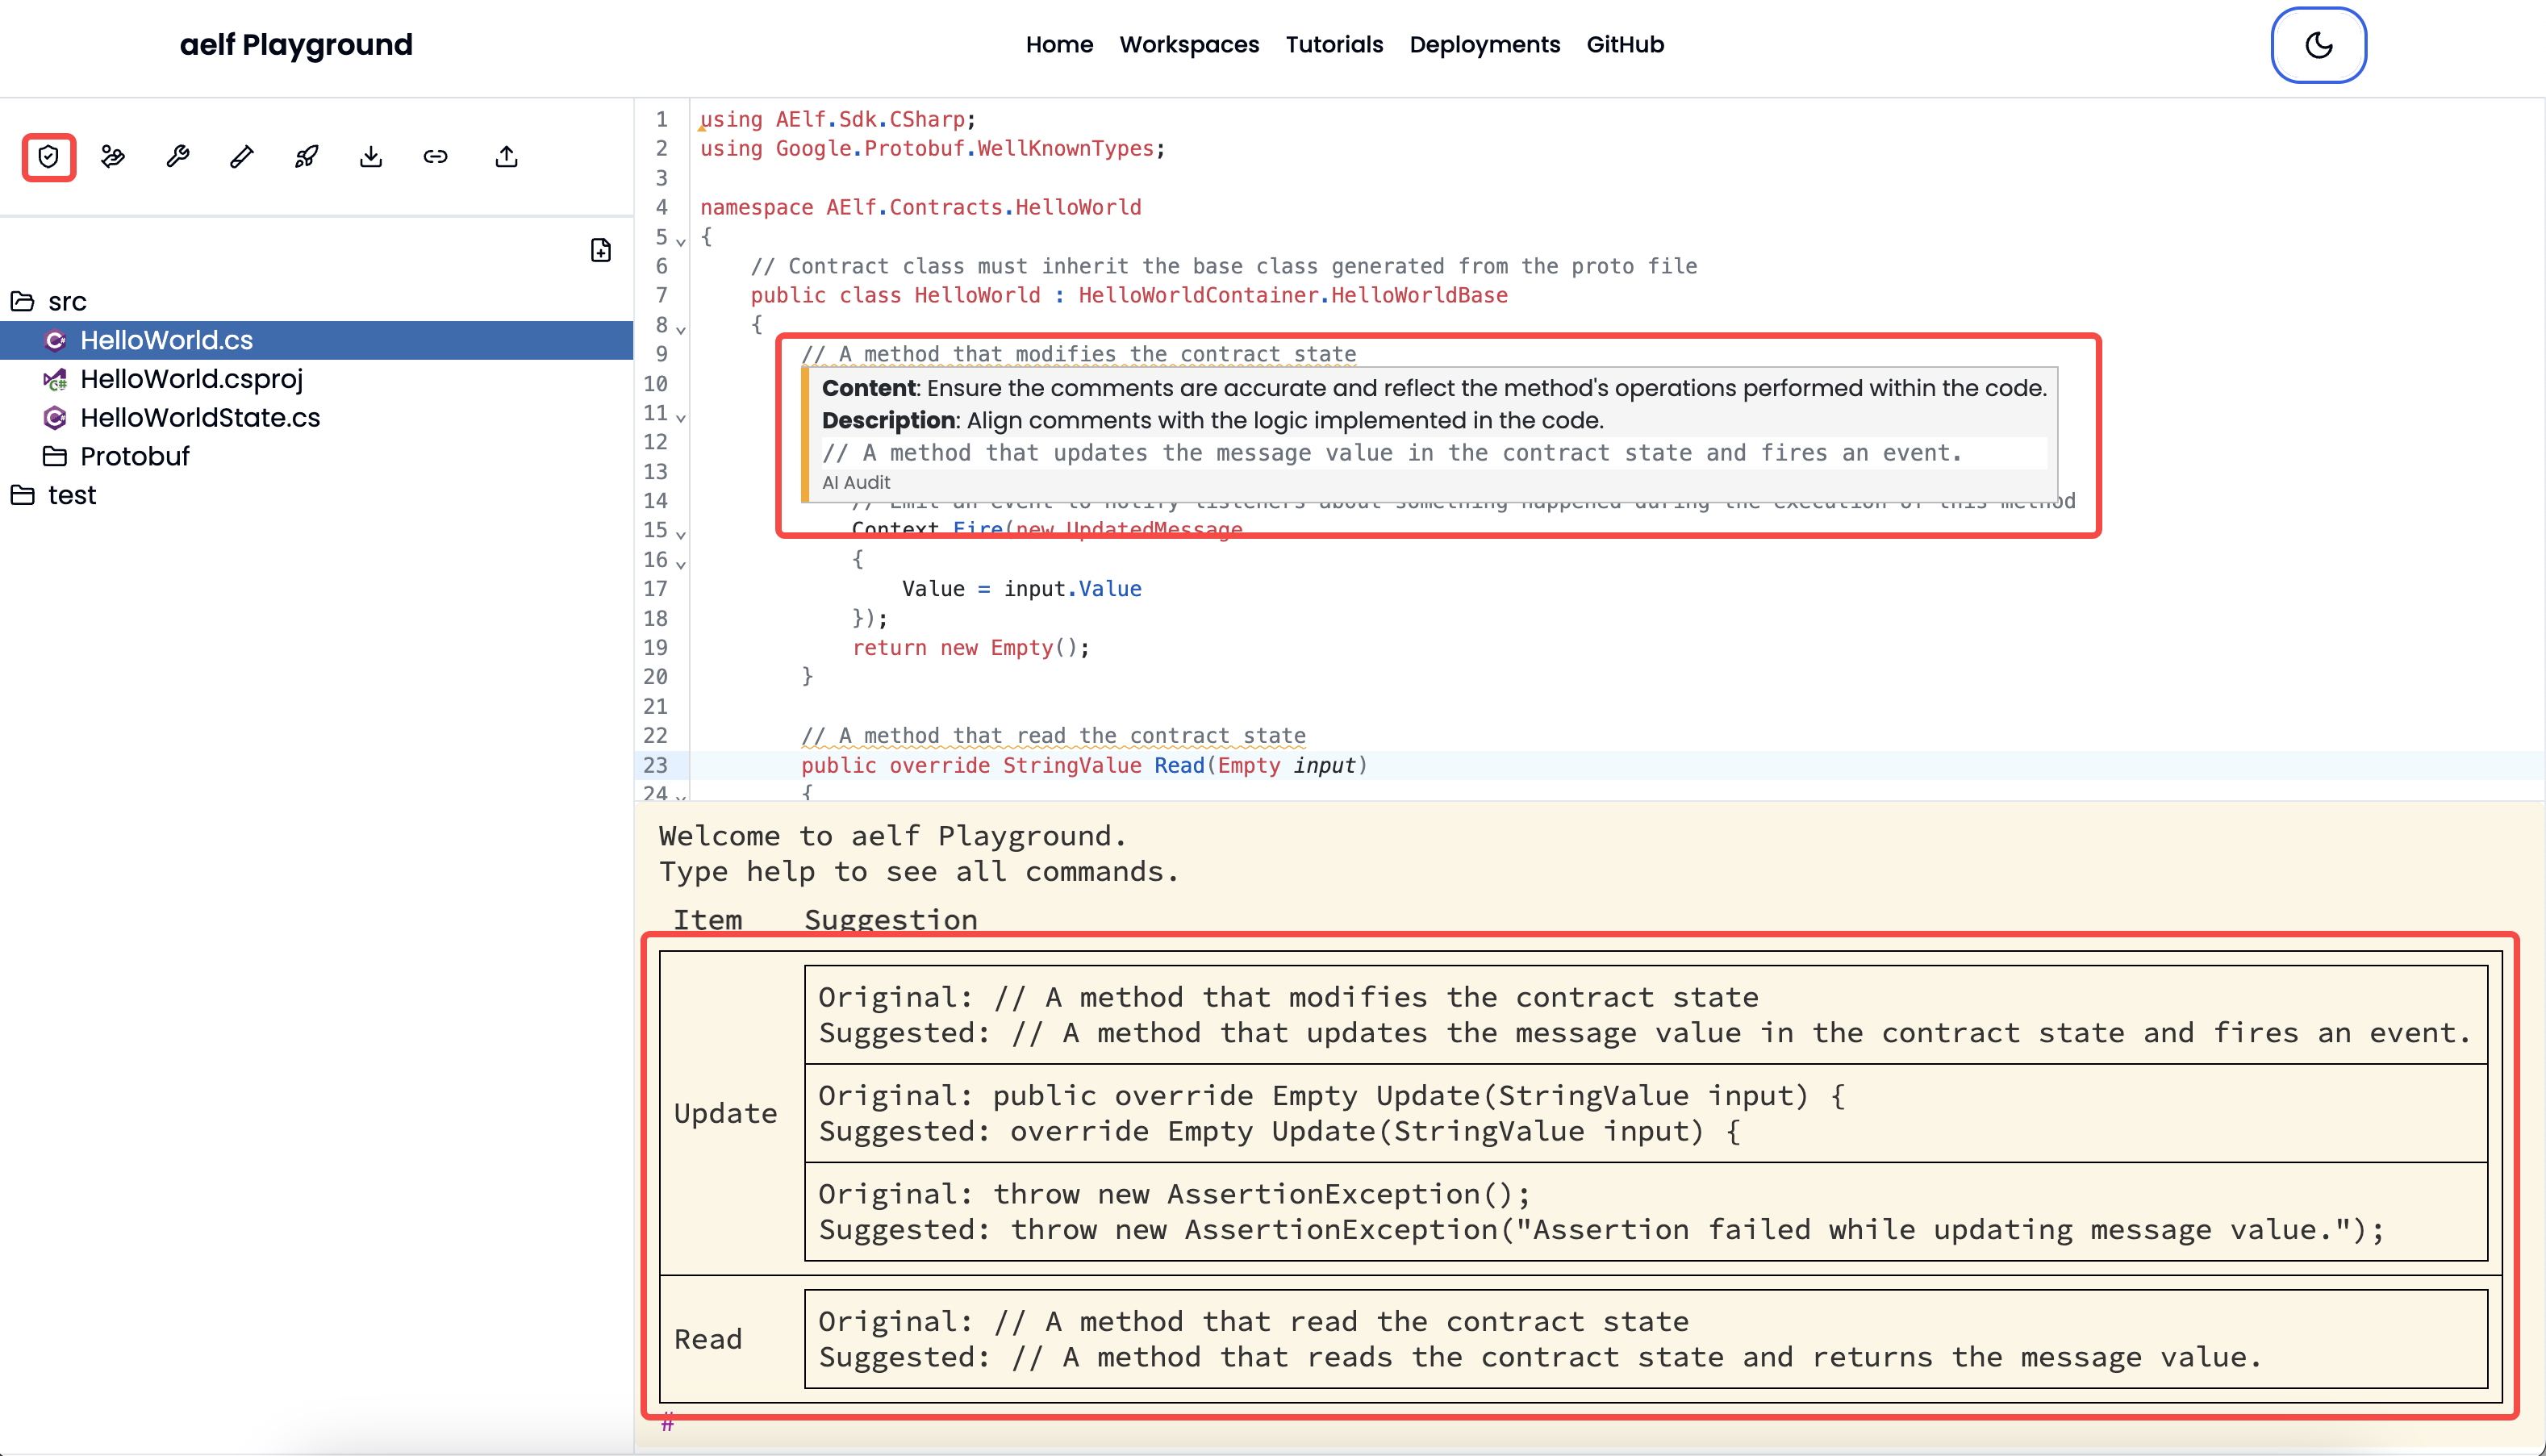
Task: Click the HelloWorld.cs C# file icon
Action: 55,340
